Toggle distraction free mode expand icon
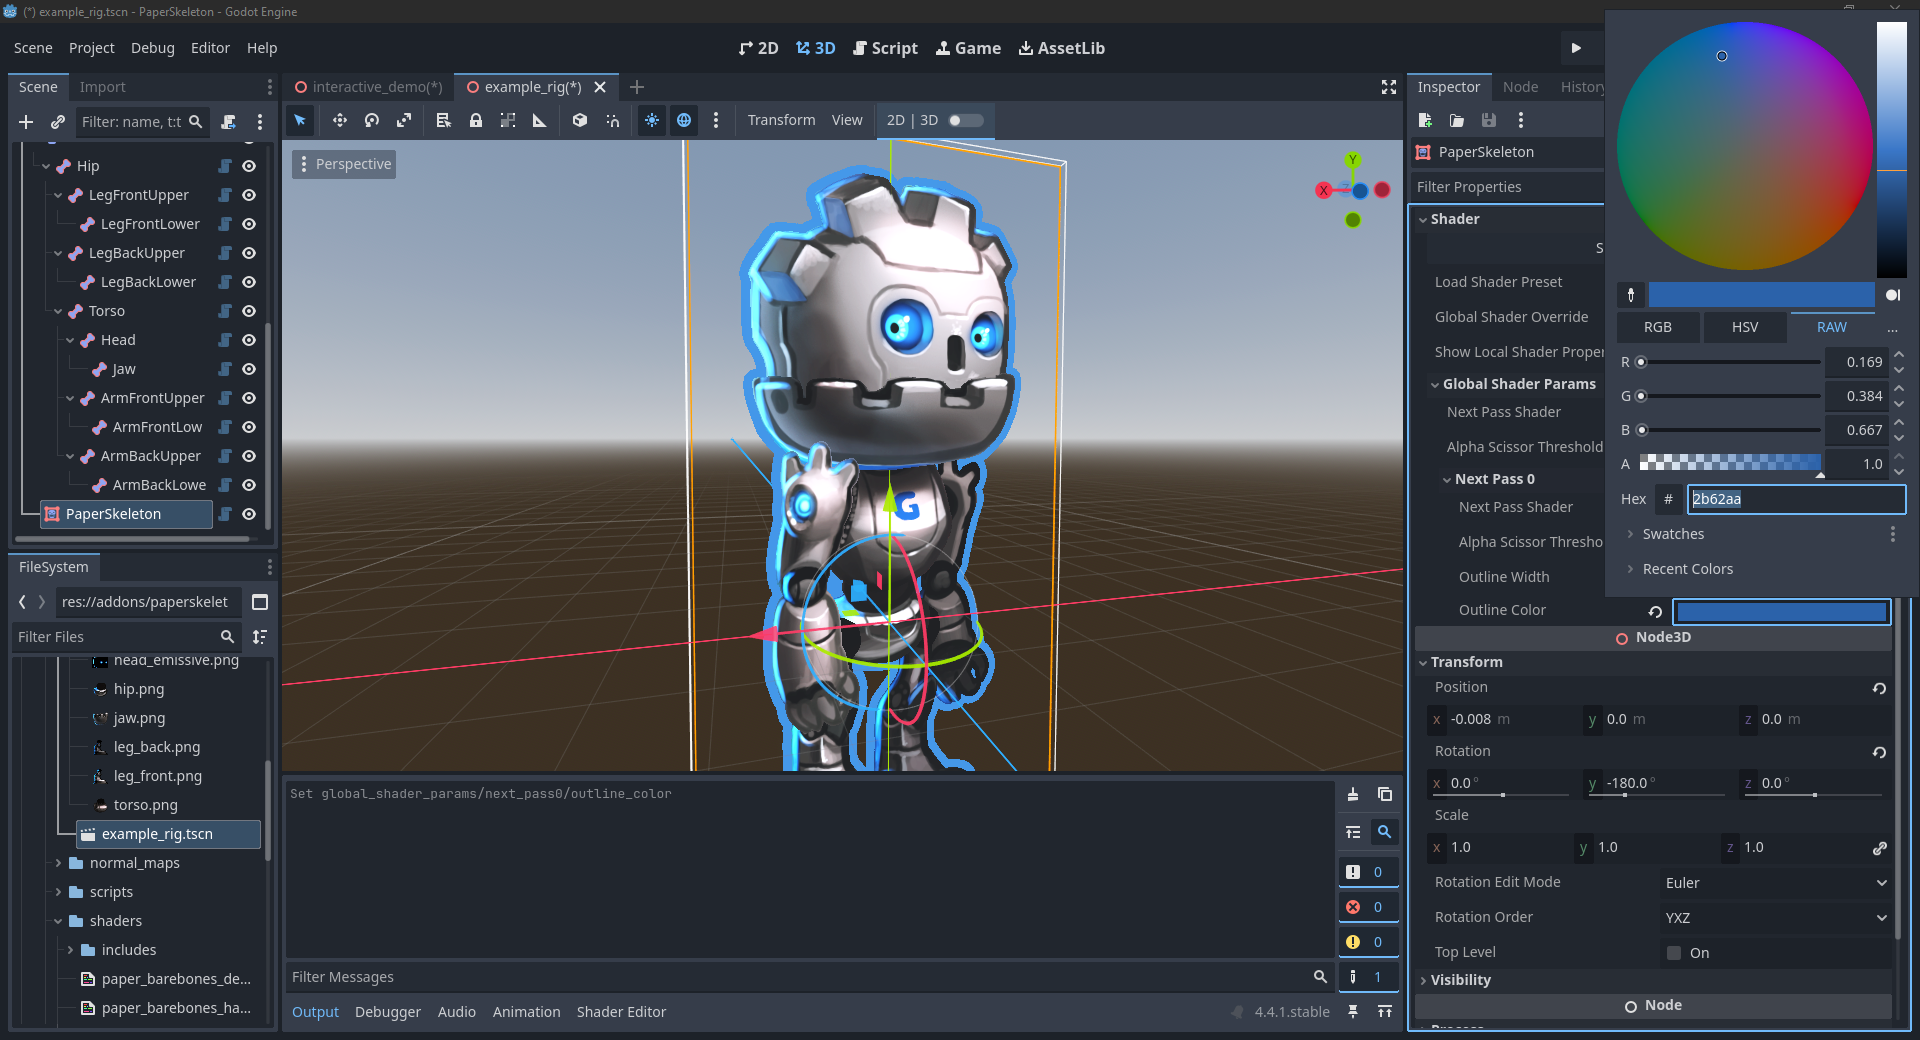The height and width of the screenshot is (1040, 1920). (x=1389, y=88)
